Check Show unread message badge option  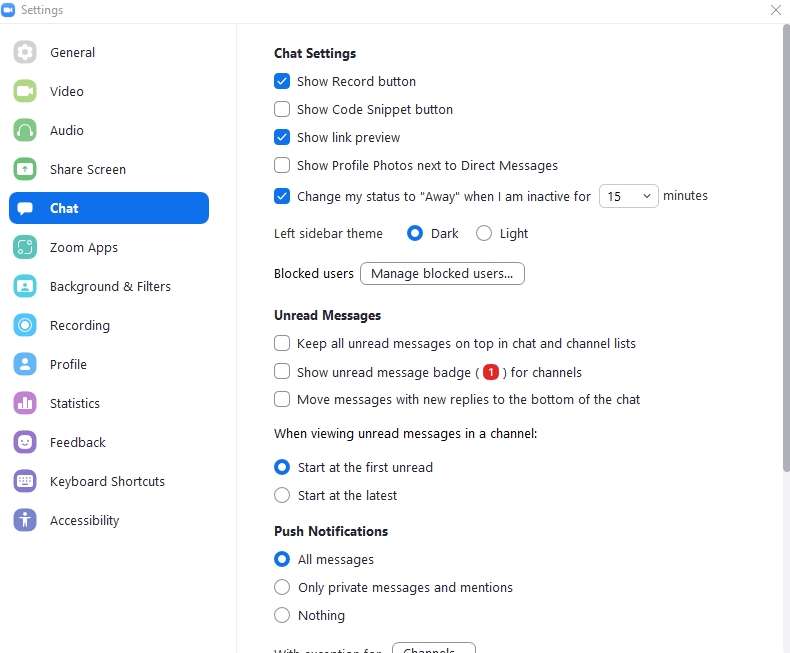[282, 372]
